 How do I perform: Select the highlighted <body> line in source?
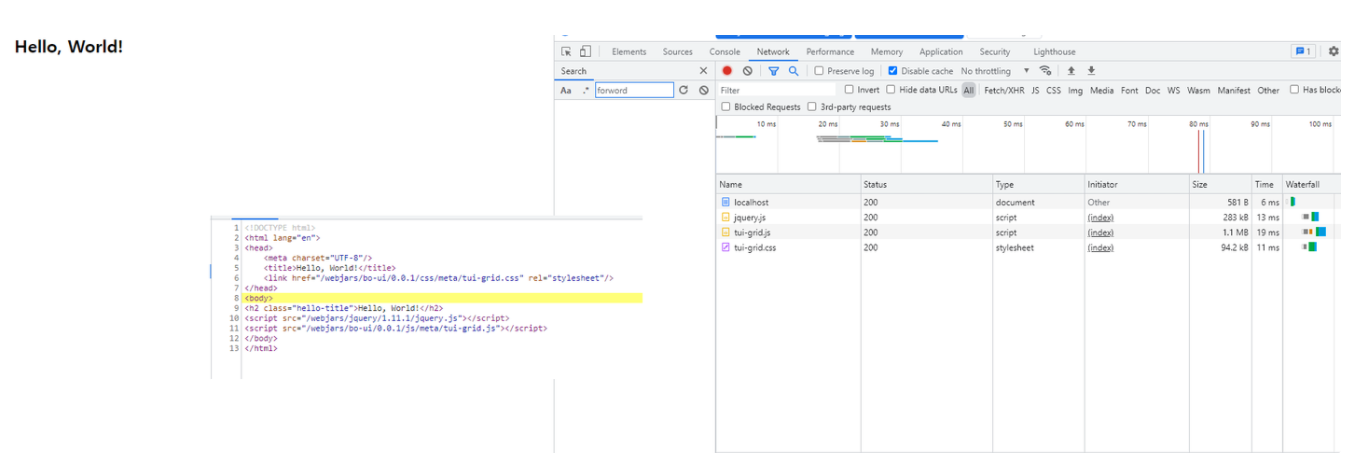442,298
